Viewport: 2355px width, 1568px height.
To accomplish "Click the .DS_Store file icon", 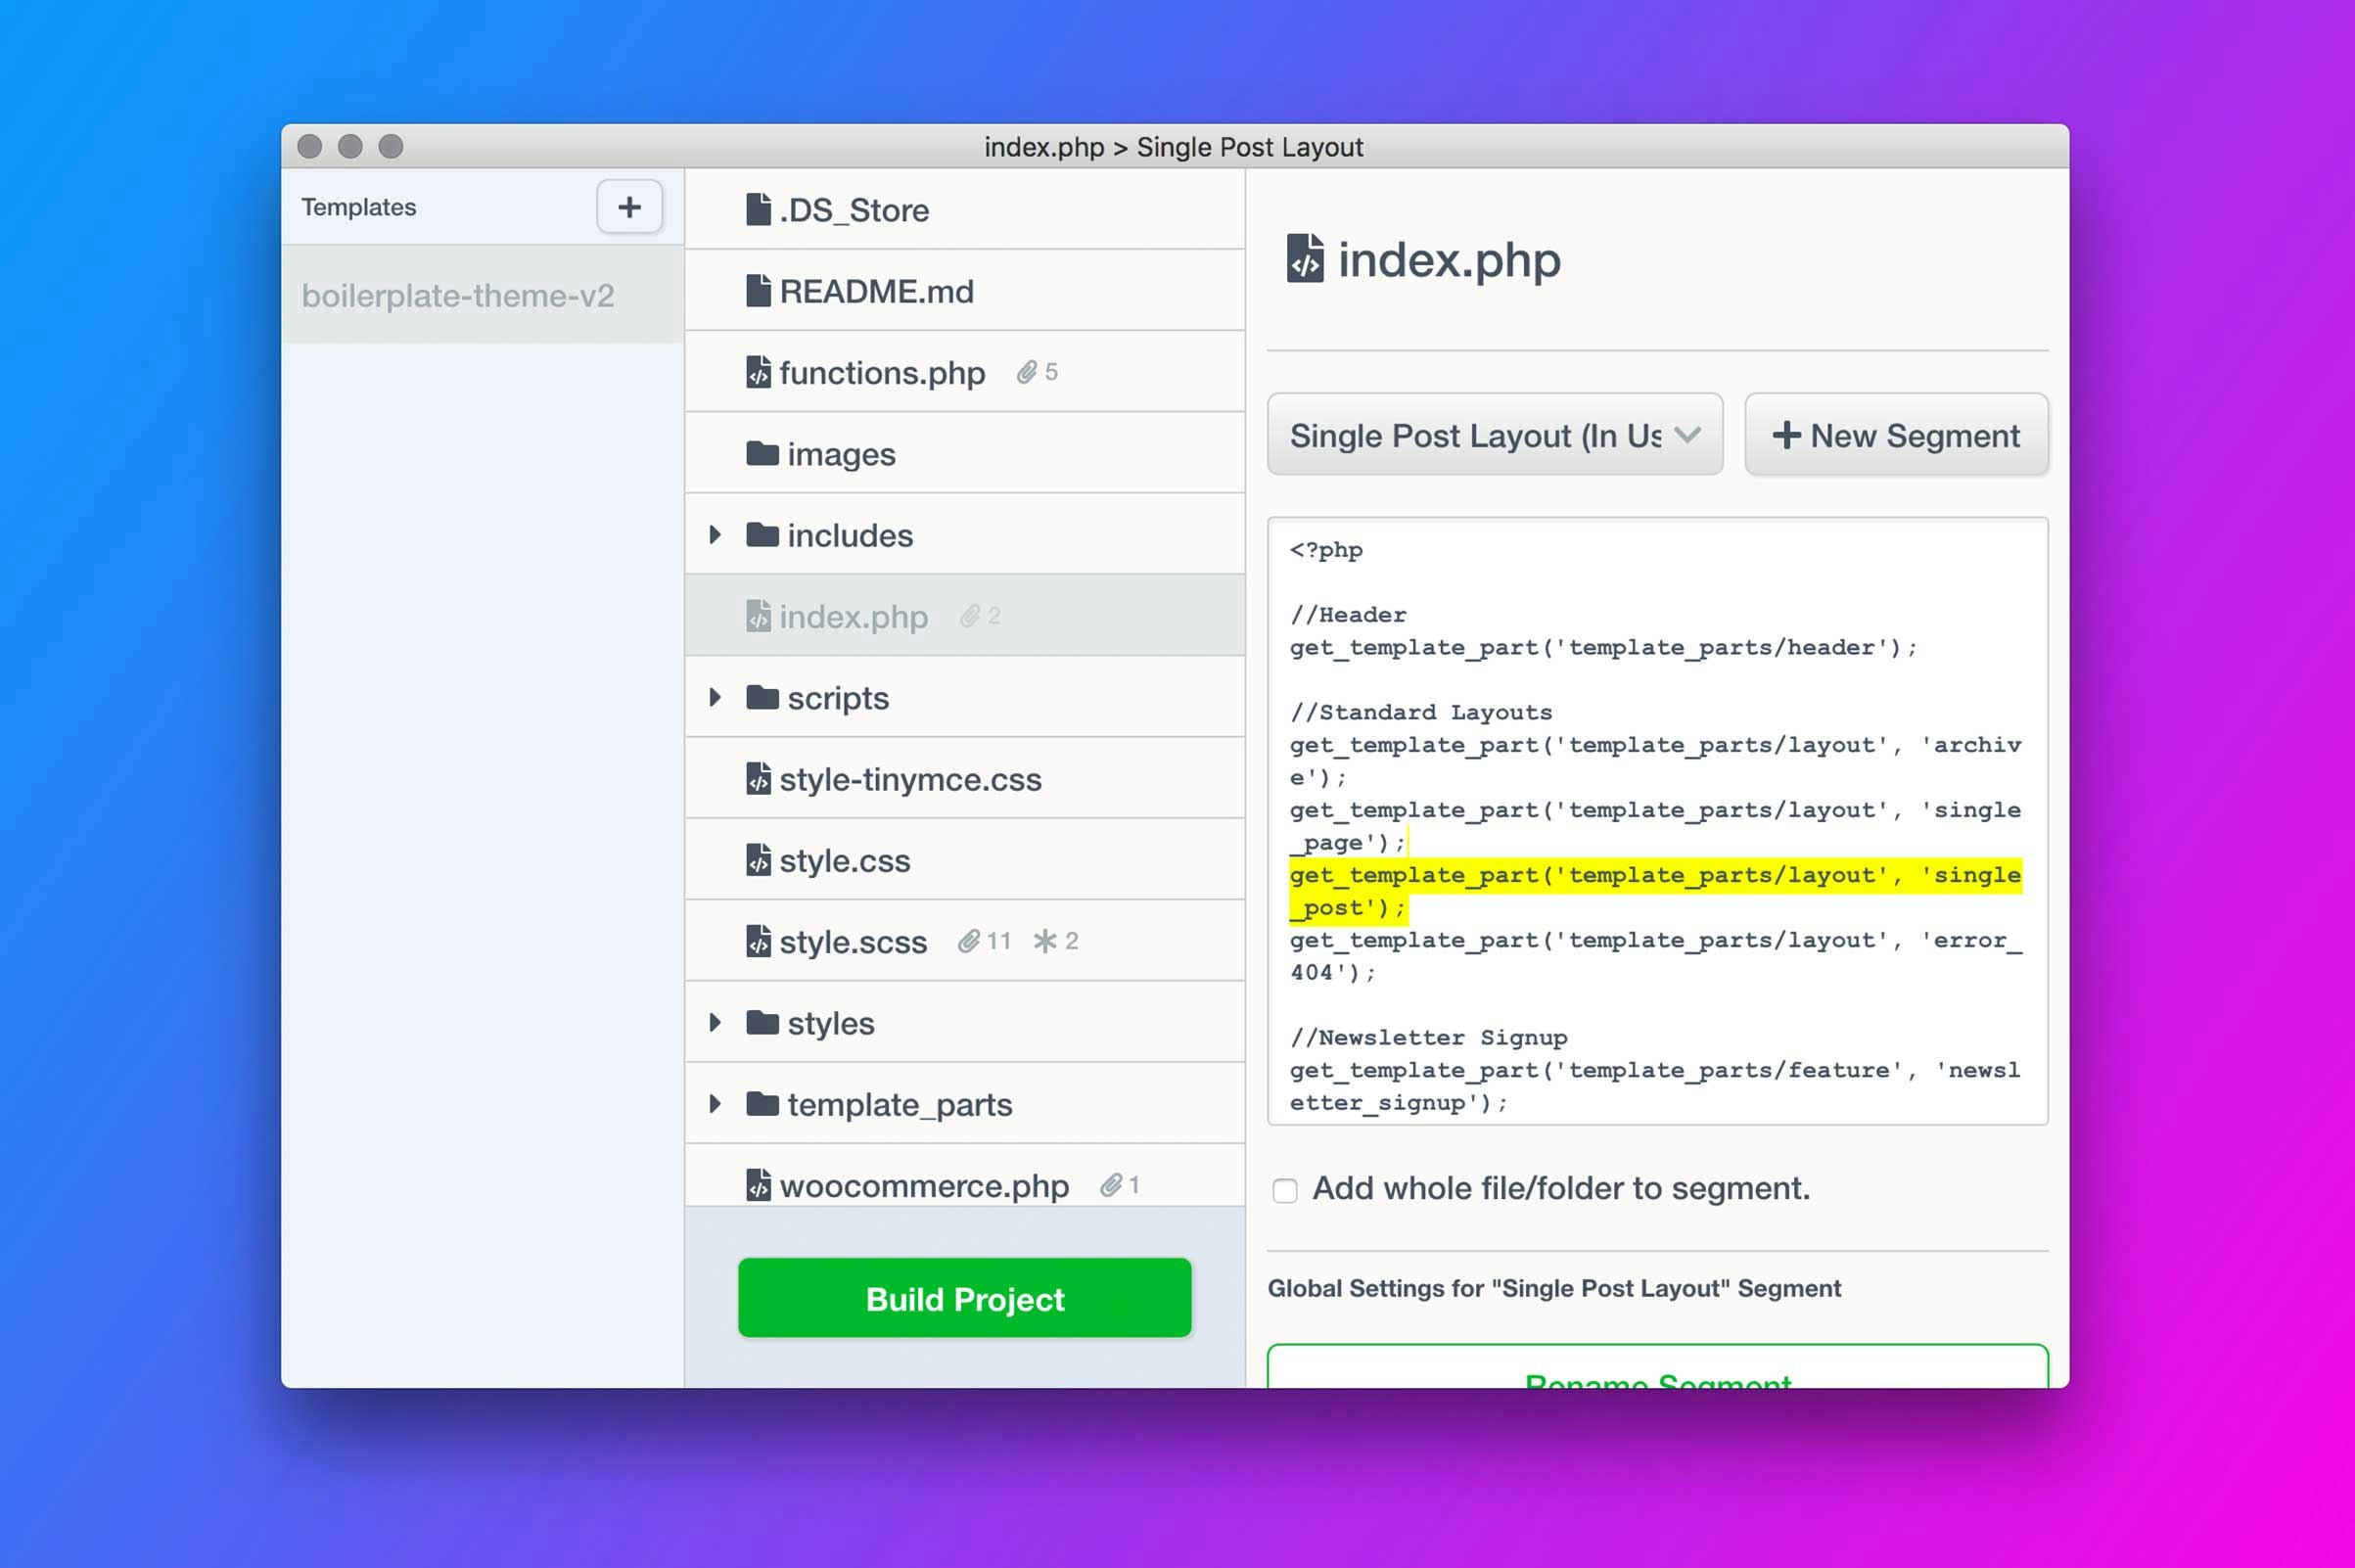I will tap(758, 210).
